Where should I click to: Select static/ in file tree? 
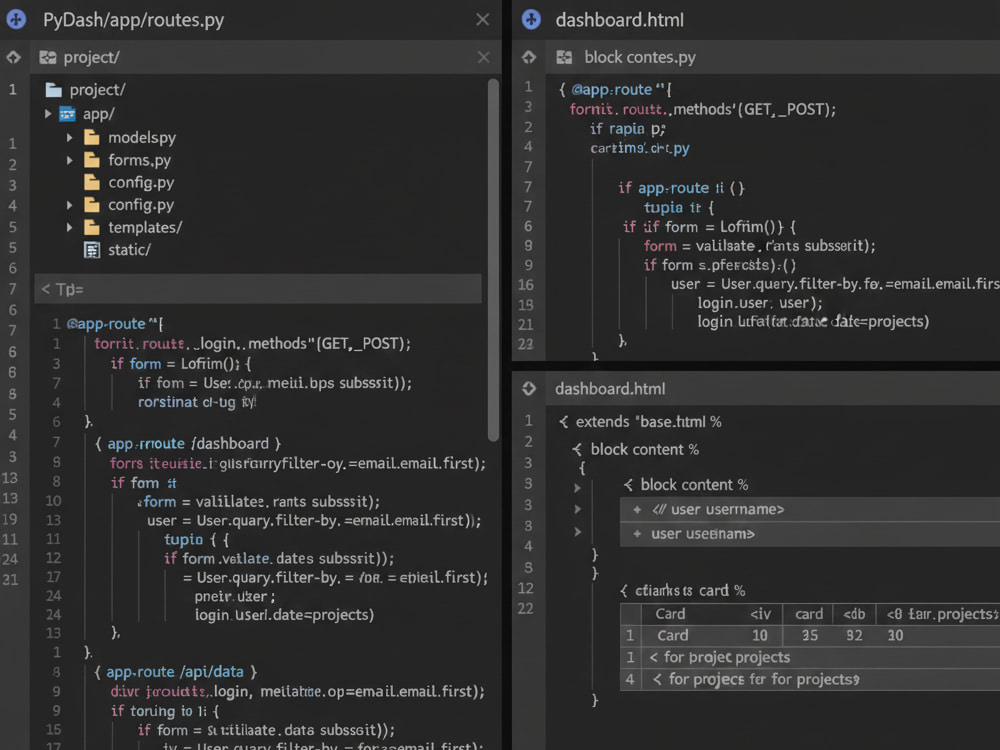coord(129,250)
